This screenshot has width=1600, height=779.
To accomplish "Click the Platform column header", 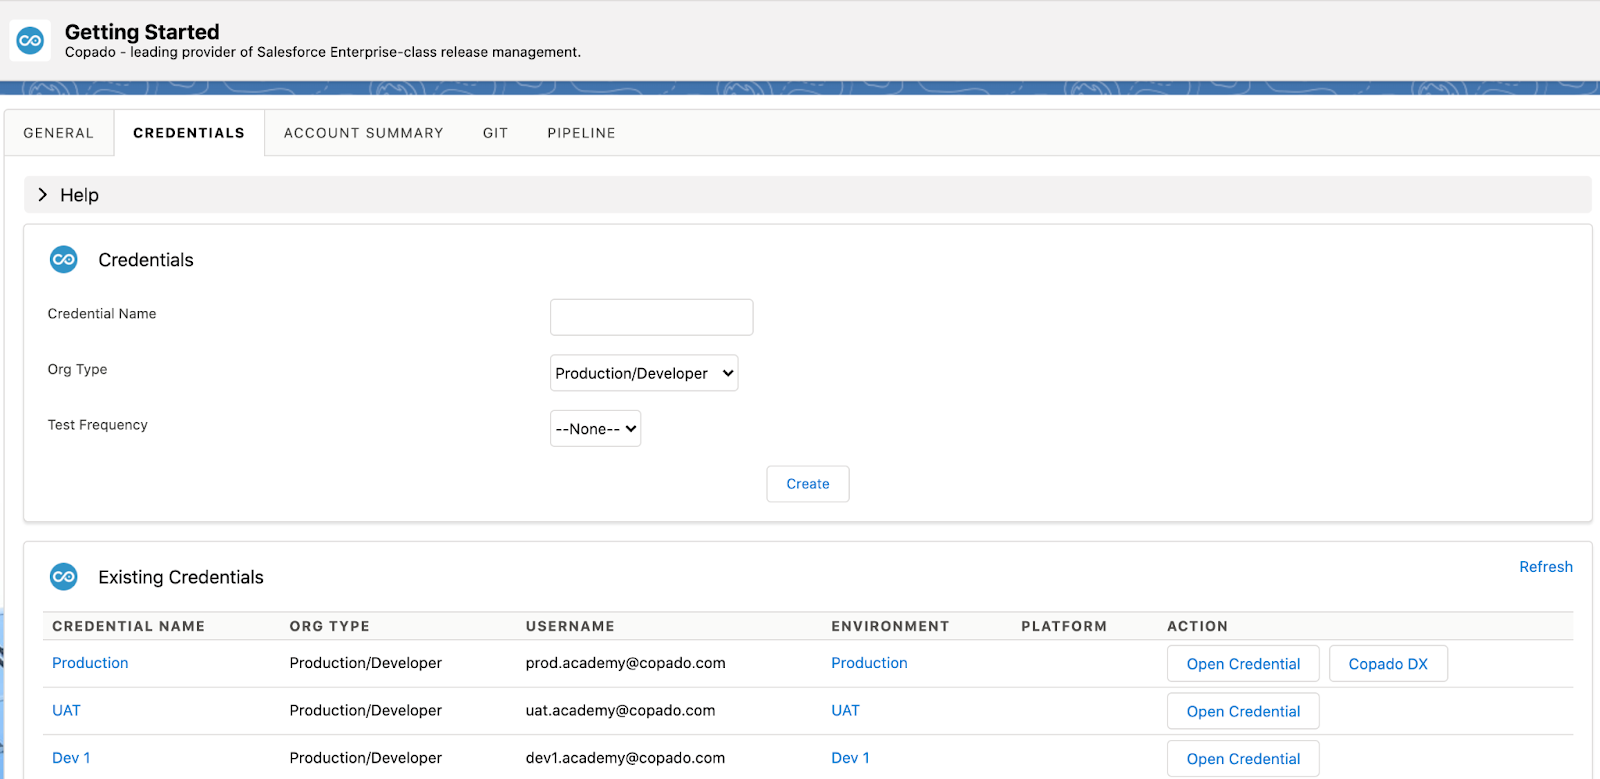I will click(x=1064, y=626).
